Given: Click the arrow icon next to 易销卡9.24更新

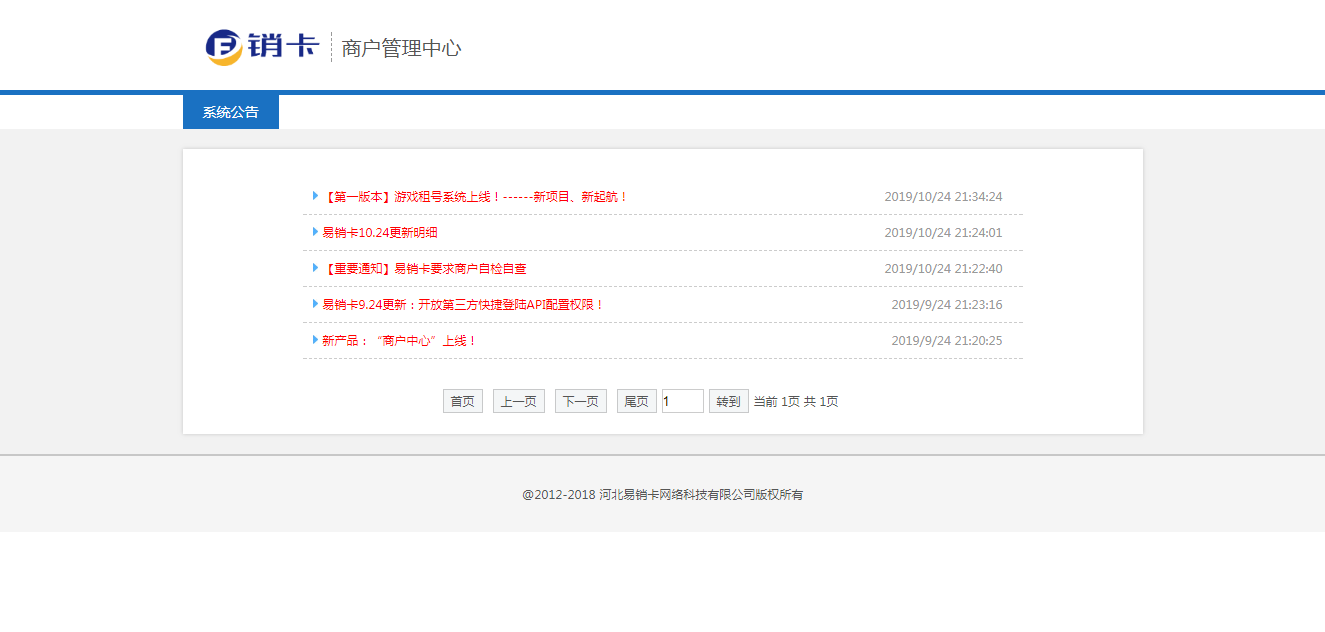Looking at the screenshot, I should (x=315, y=304).
